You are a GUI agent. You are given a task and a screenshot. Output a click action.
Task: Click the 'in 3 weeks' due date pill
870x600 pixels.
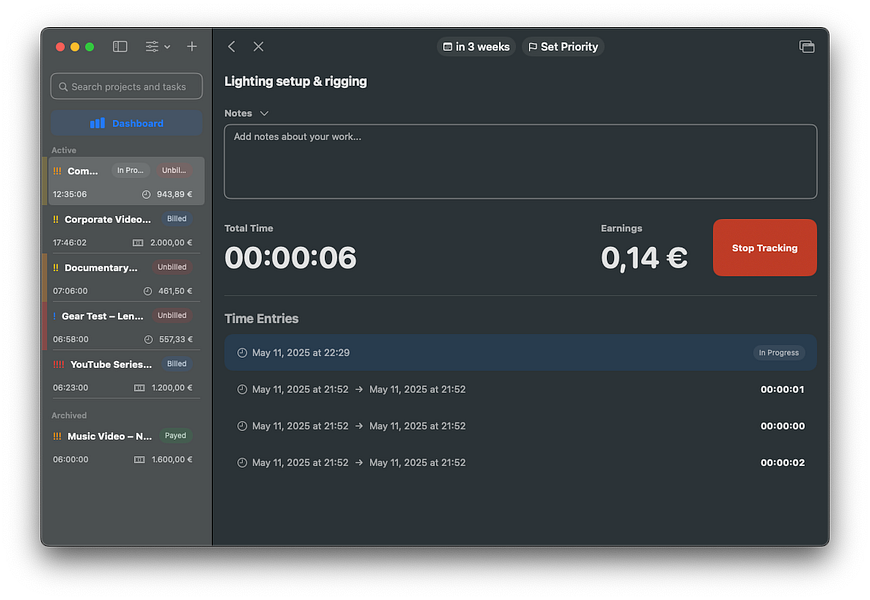pyautogui.click(x=476, y=47)
